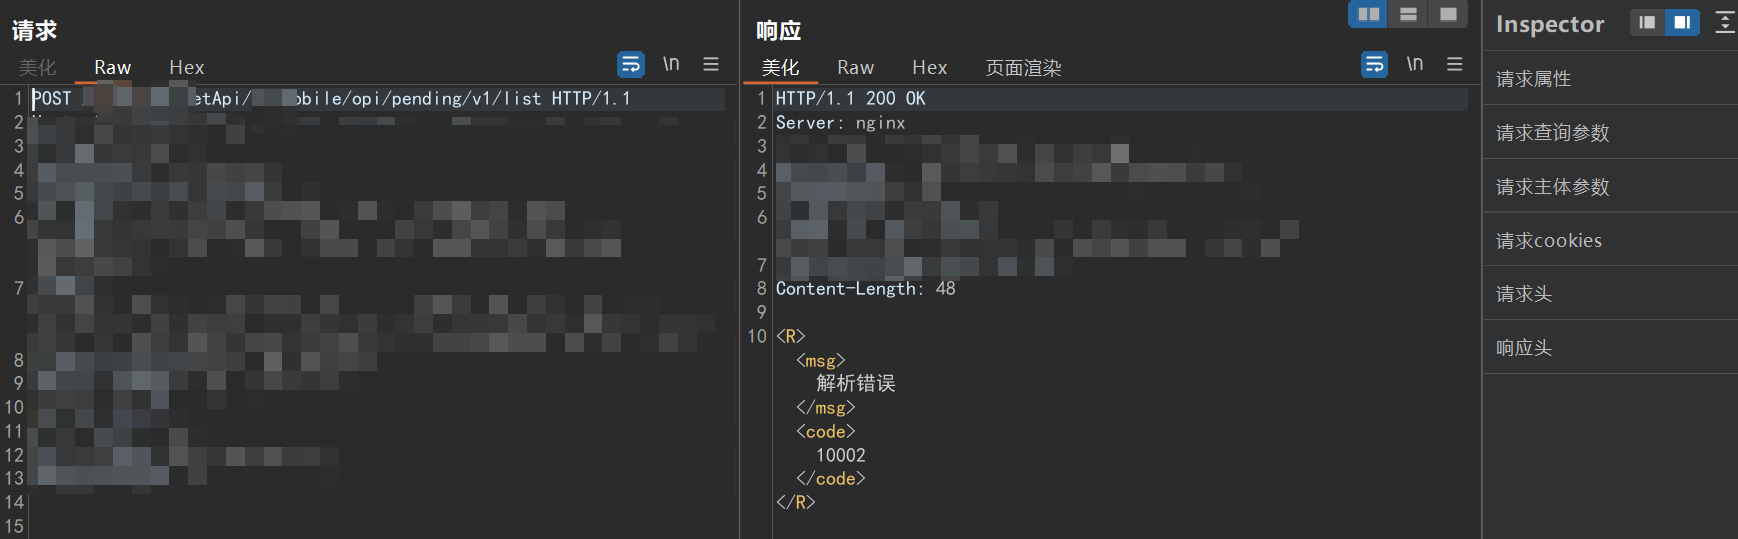Open response panel hamburger menu
1738x539 pixels.
tap(1455, 65)
